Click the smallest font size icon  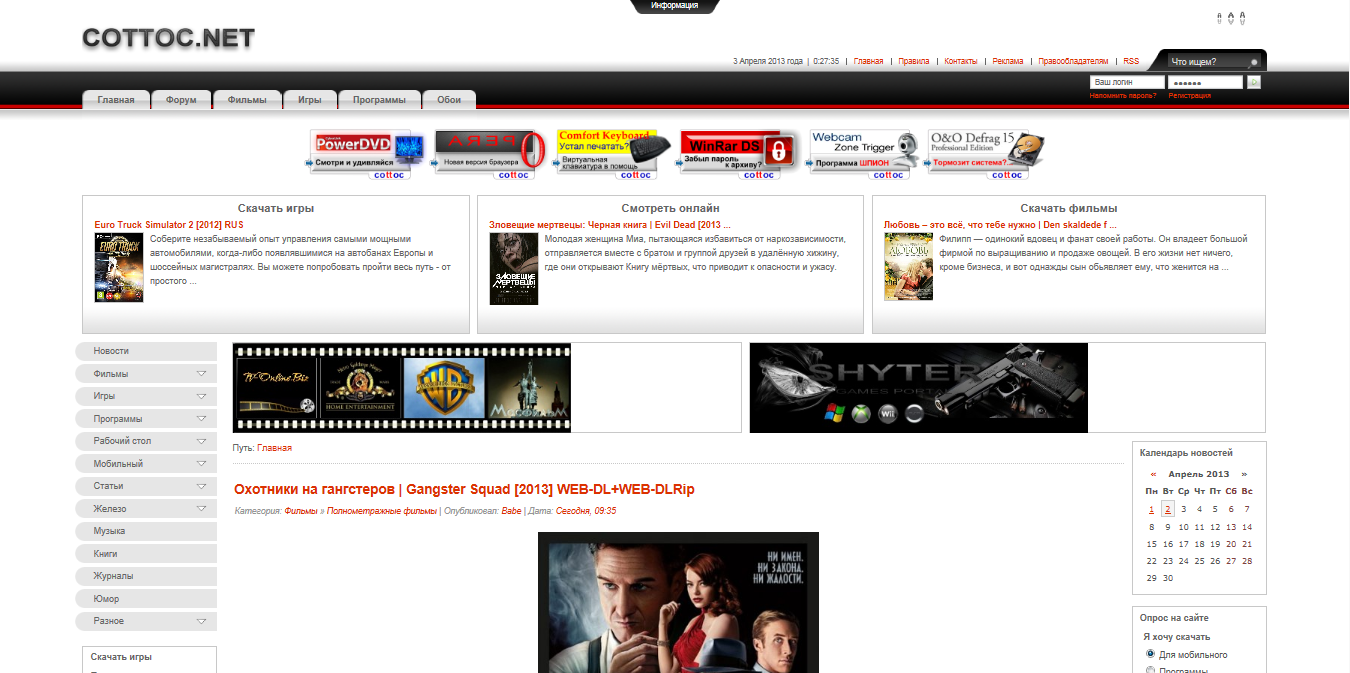click(x=1219, y=18)
